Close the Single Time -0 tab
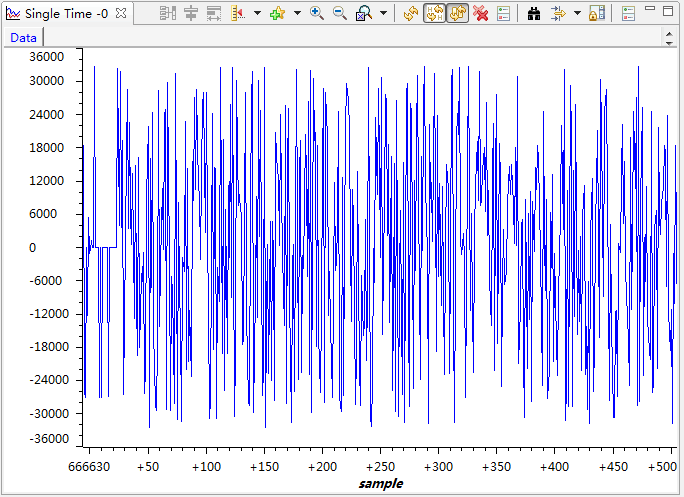This screenshot has width=684, height=497. coord(120,14)
